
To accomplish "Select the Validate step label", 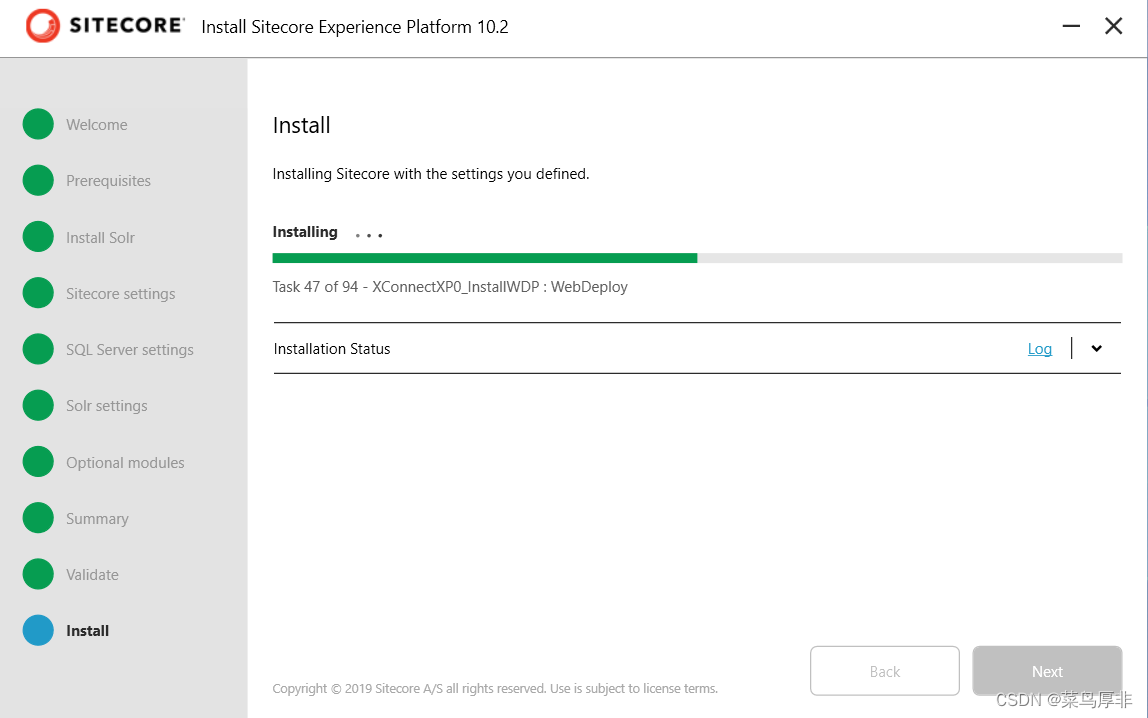I will tap(92, 575).
